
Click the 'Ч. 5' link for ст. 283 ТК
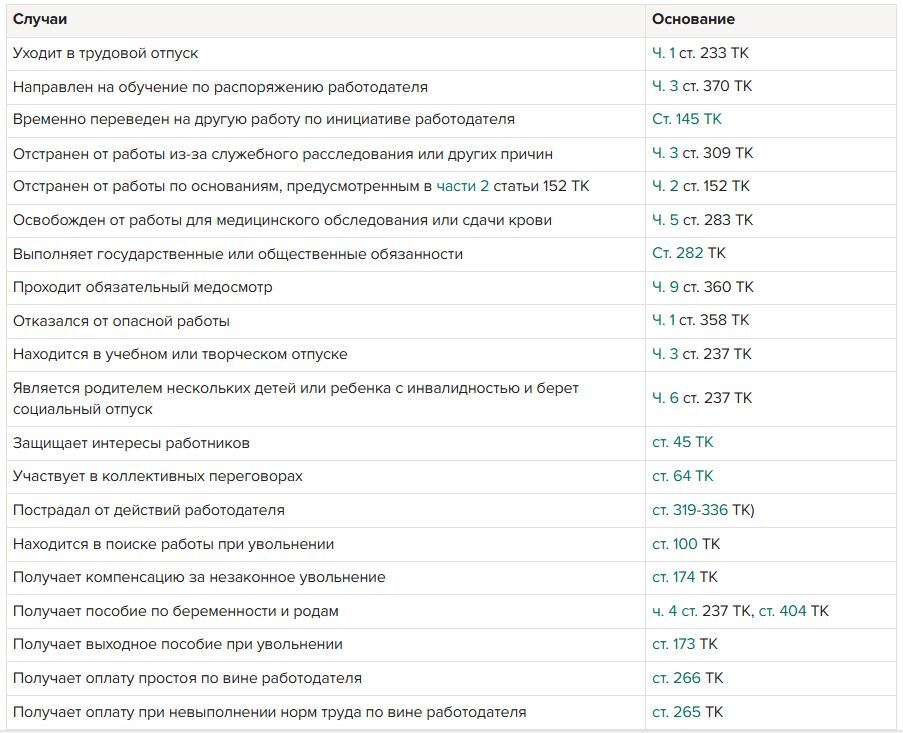click(665, 220)
